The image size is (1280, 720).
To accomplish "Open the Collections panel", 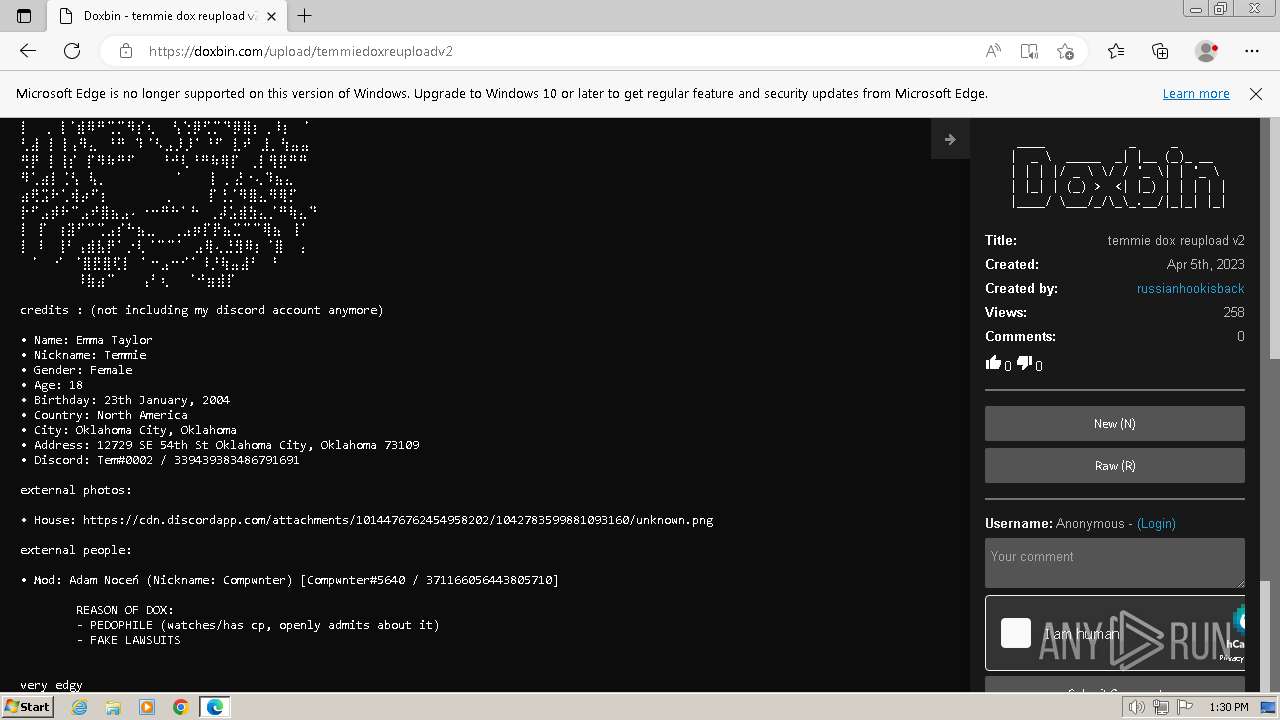I will 1160,51.
